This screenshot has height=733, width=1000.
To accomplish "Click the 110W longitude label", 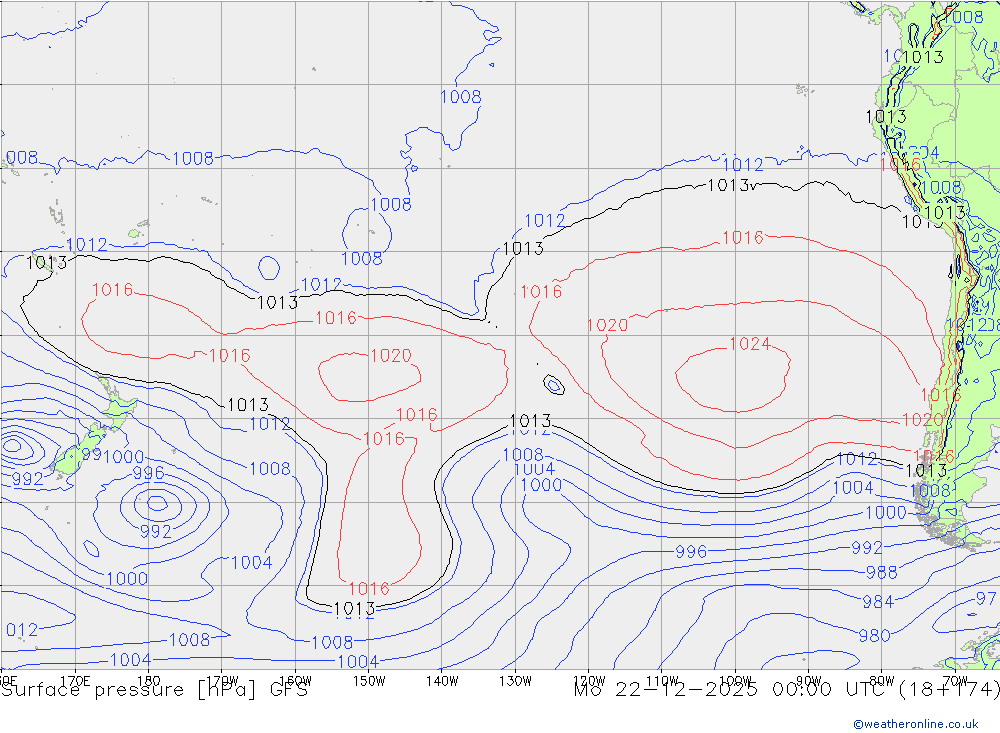I will click(x=663, y=681).
